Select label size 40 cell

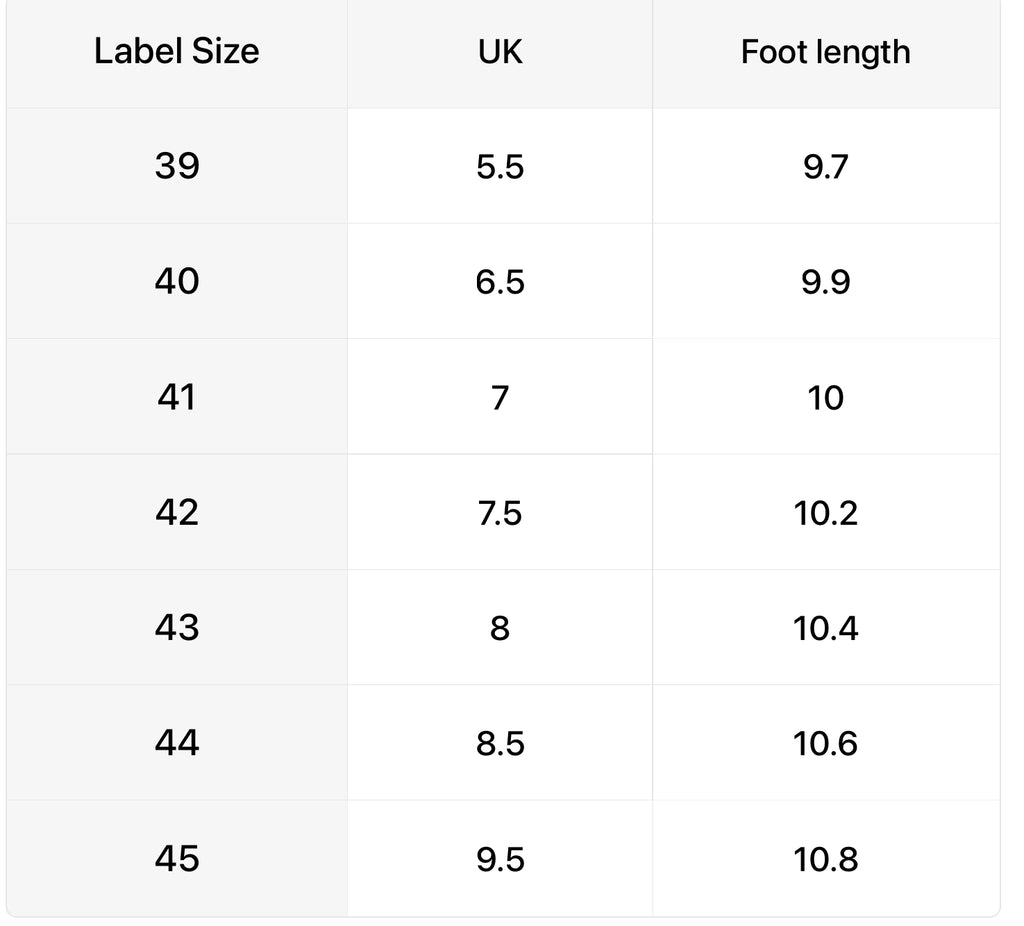coord(177,281)
